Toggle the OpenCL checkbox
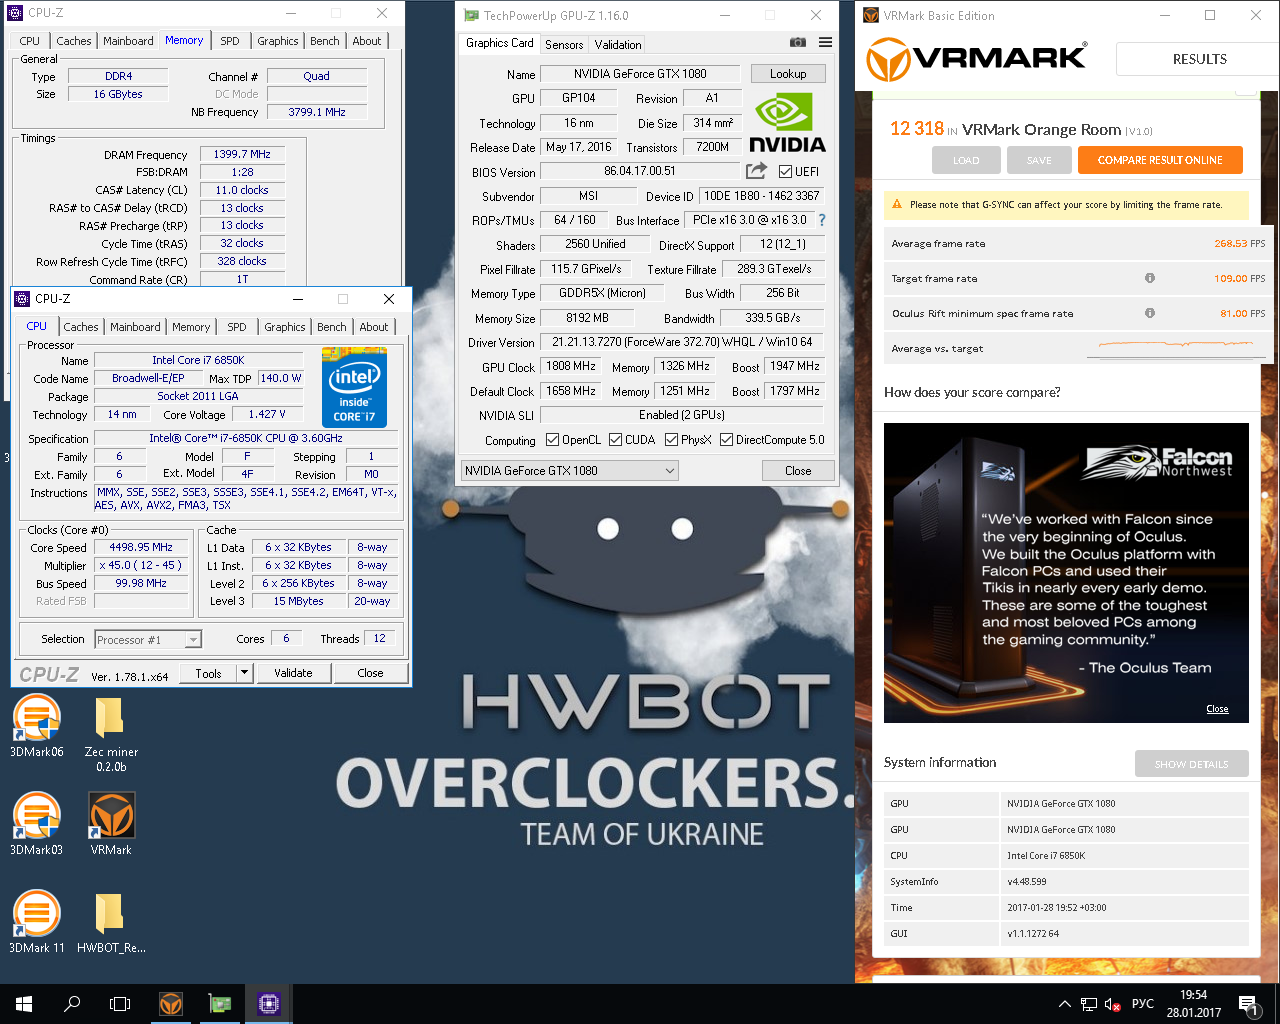Image resolution: width=1280 pixels, height=1024 pixels. [x=552, y=440]
